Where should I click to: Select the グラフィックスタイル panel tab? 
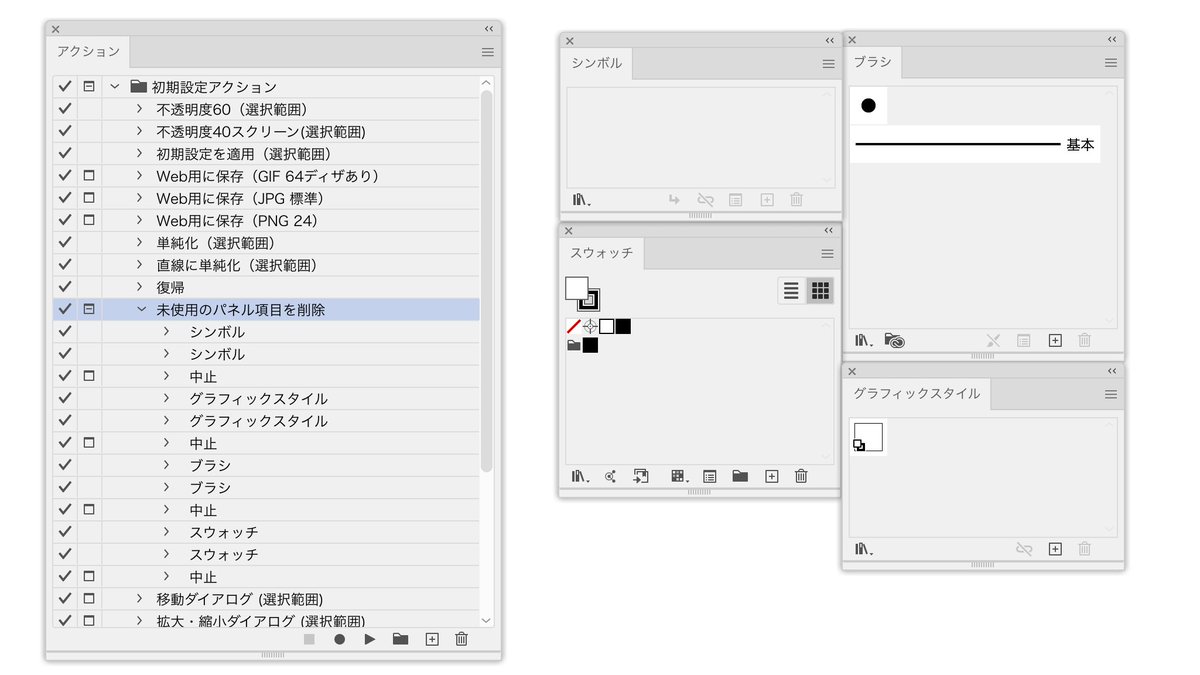point(917,394)
